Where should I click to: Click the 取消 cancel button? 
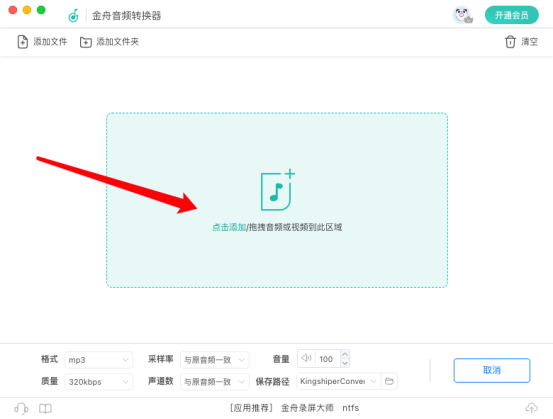point(492,370)
